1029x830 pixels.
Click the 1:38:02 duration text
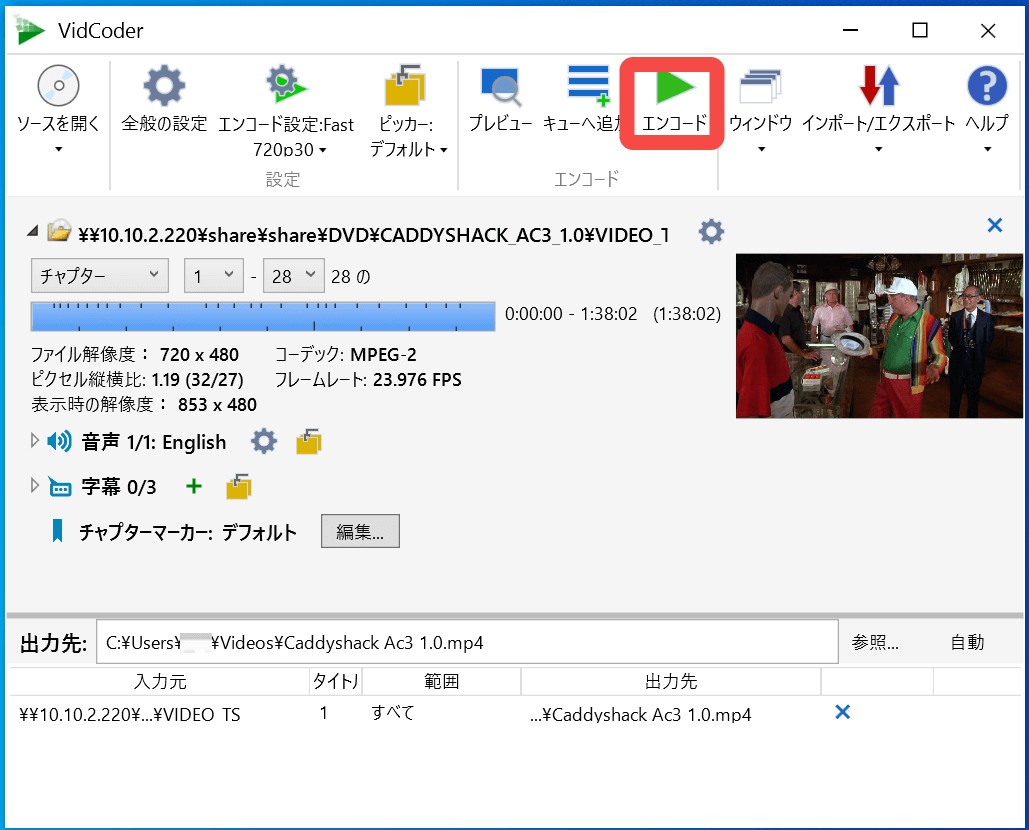(x=686, y=314)
